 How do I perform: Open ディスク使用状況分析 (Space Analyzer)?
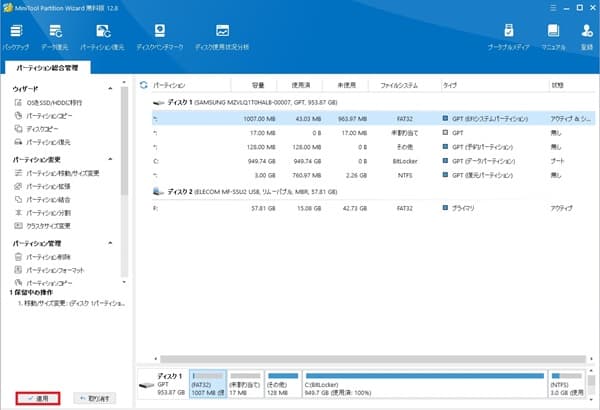pos(222,37)
